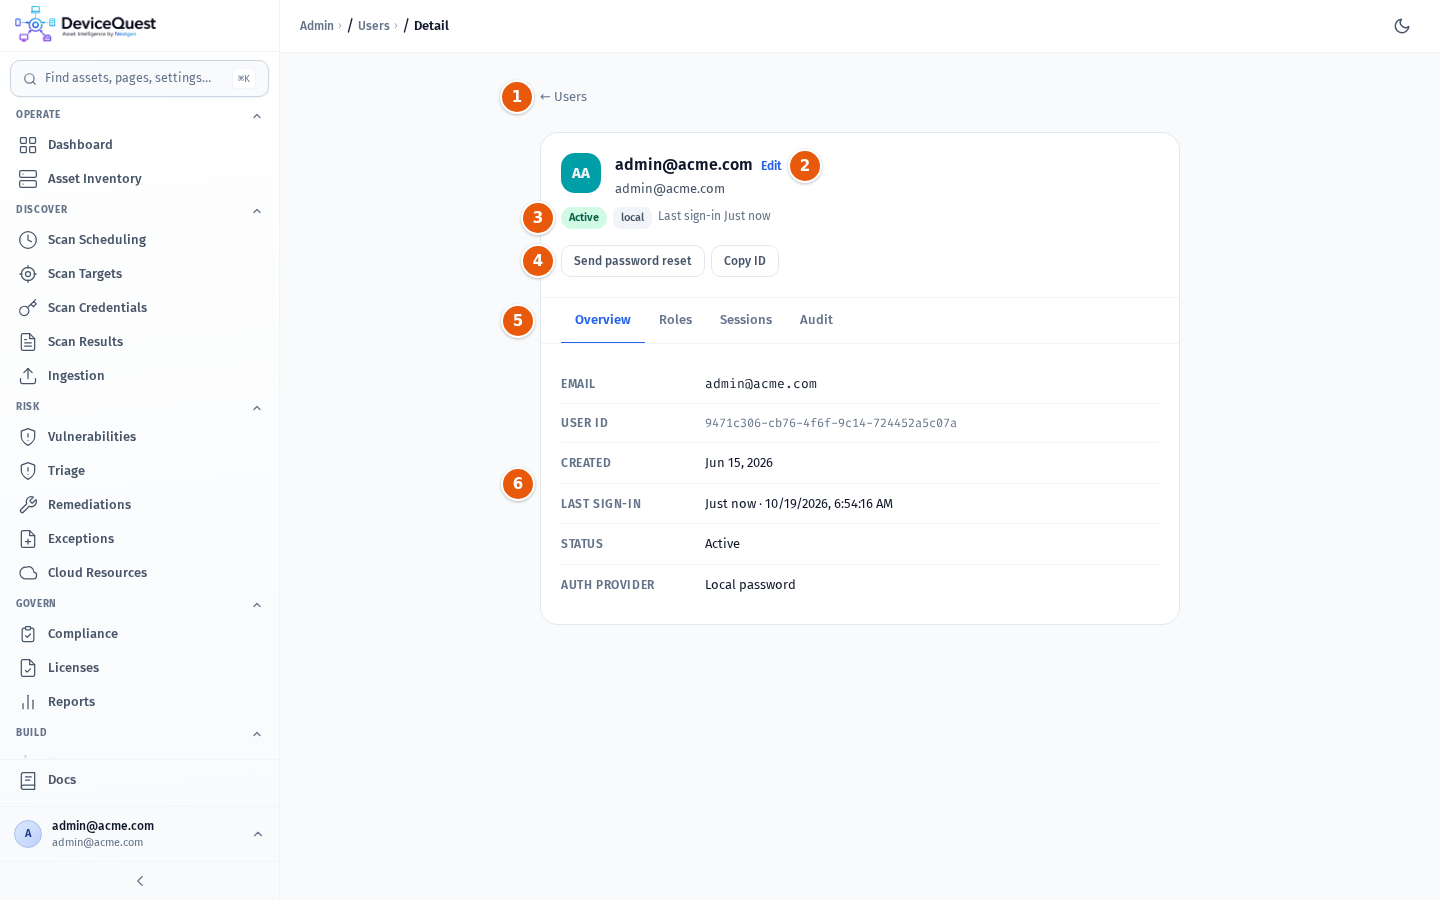Click the Edit link beside the username
Viewport: 1440px width, 900px height.
771,166
